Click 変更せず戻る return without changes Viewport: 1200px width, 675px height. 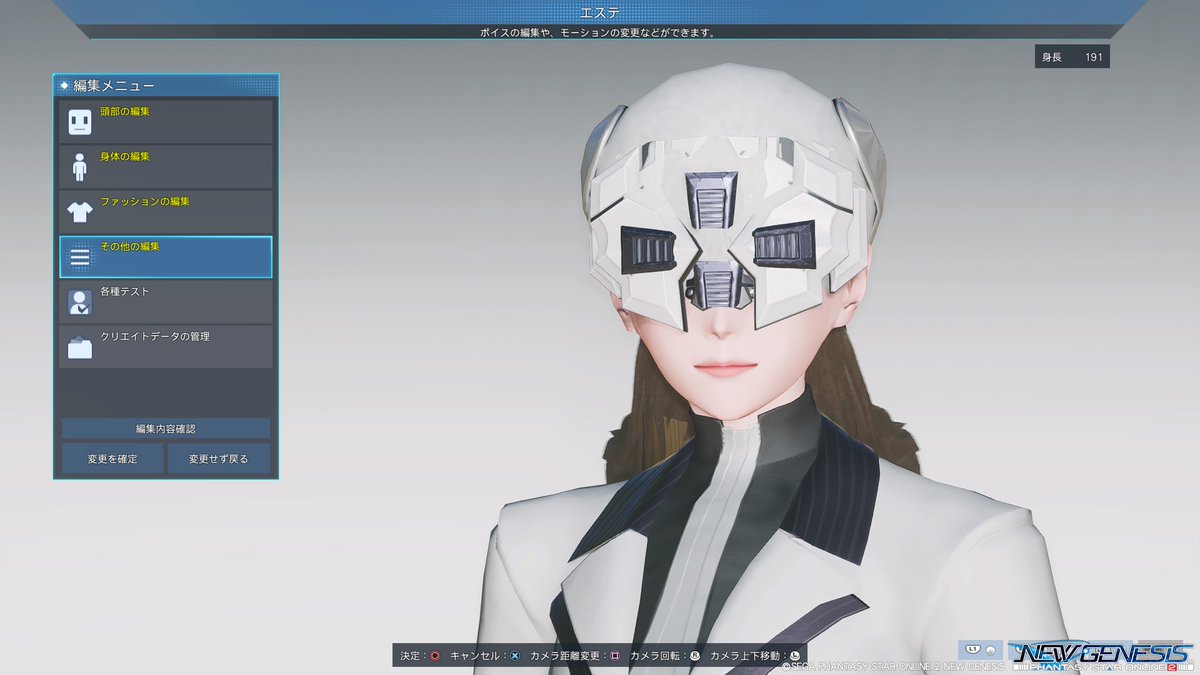218,459
